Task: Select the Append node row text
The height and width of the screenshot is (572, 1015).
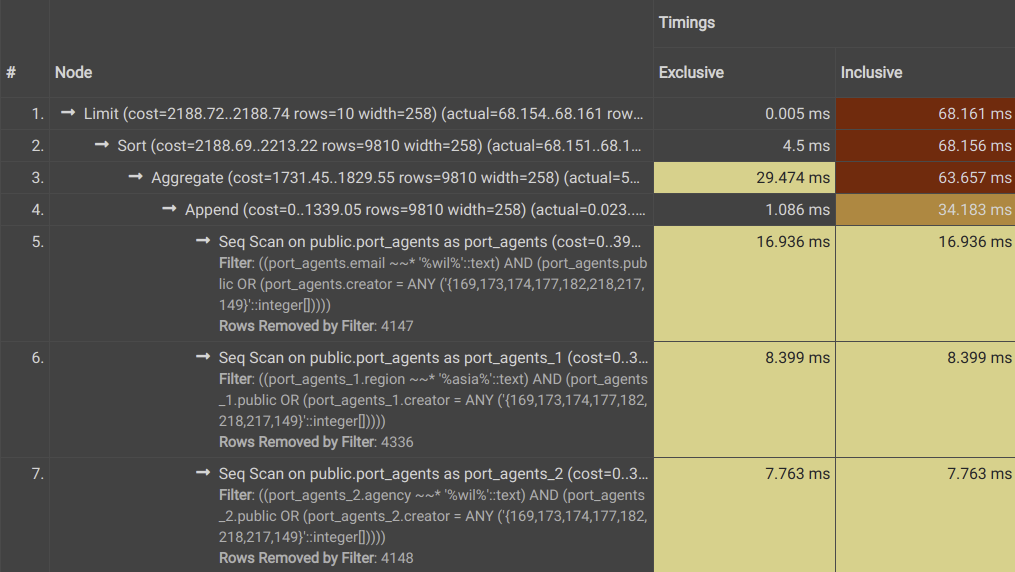Action: (415, 210)
